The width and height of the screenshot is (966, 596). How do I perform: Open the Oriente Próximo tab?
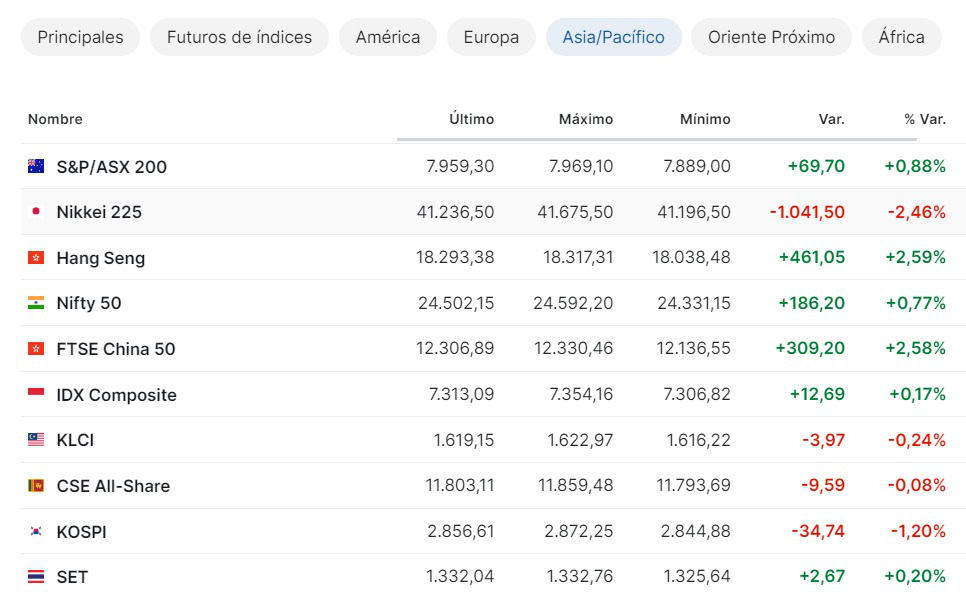coord(771,37)
